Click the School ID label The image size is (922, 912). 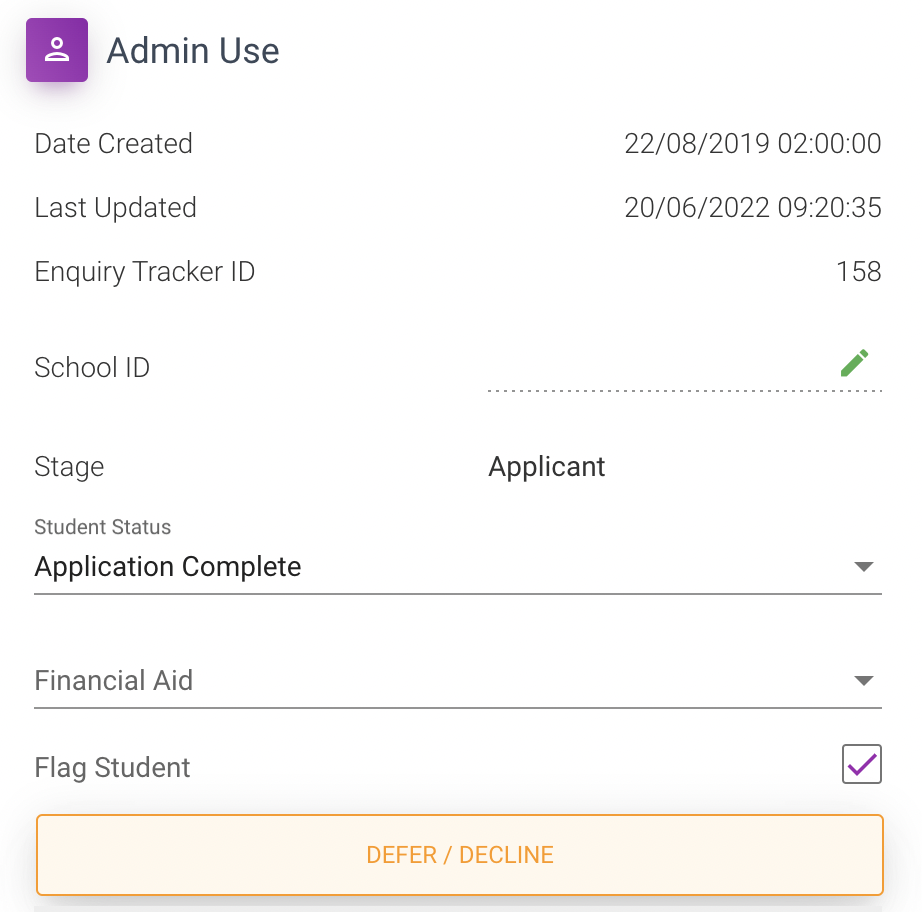point(92,368)
